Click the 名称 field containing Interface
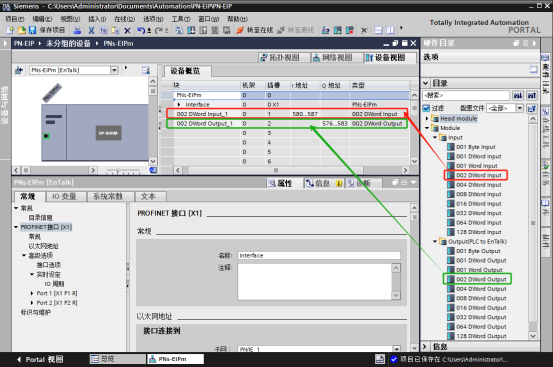553x367 pixels. pyautogui.click(x=319, y=256)
